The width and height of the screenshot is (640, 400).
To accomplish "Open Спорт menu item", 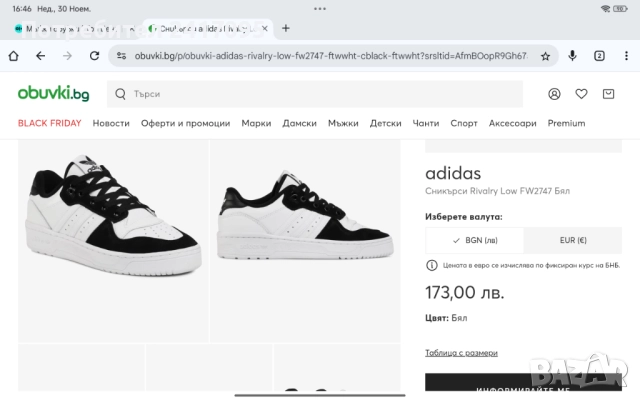I will [464, 123].
